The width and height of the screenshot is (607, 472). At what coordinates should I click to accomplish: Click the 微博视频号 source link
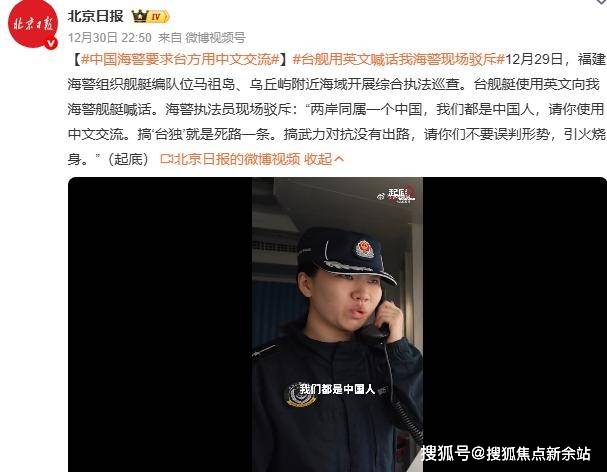[x=215, y=38]
